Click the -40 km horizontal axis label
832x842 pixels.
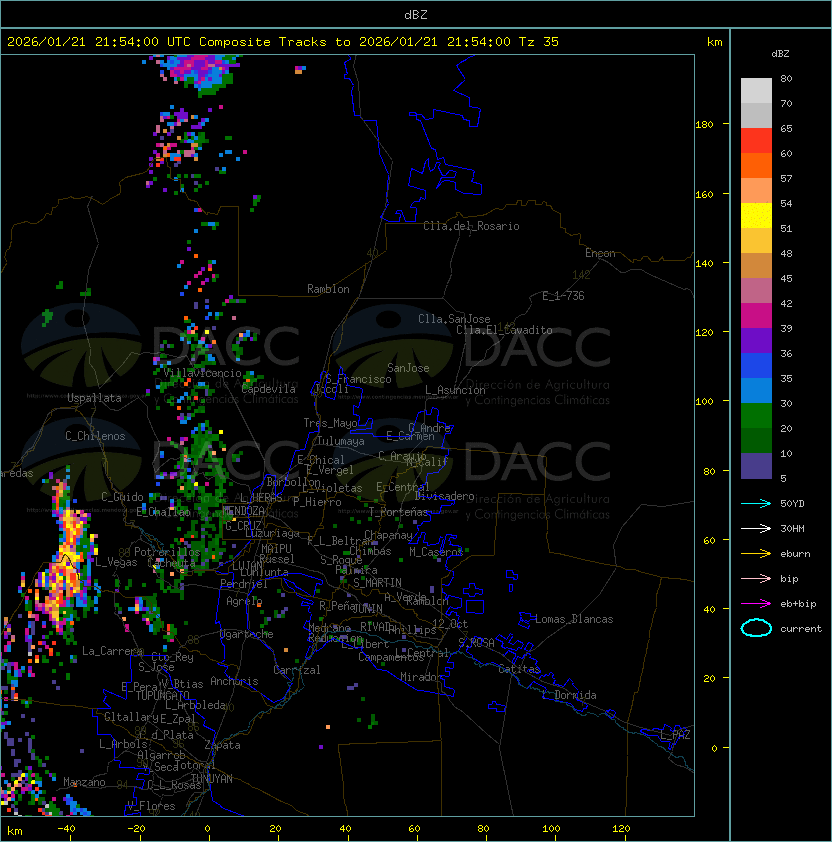click(66, 828)
